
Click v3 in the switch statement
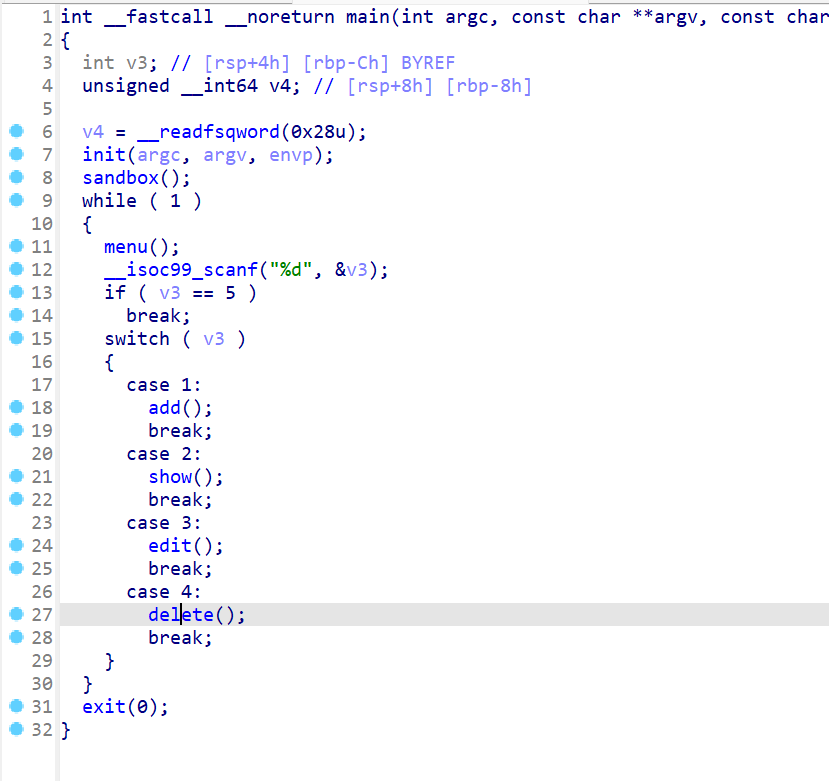(214, 339)
